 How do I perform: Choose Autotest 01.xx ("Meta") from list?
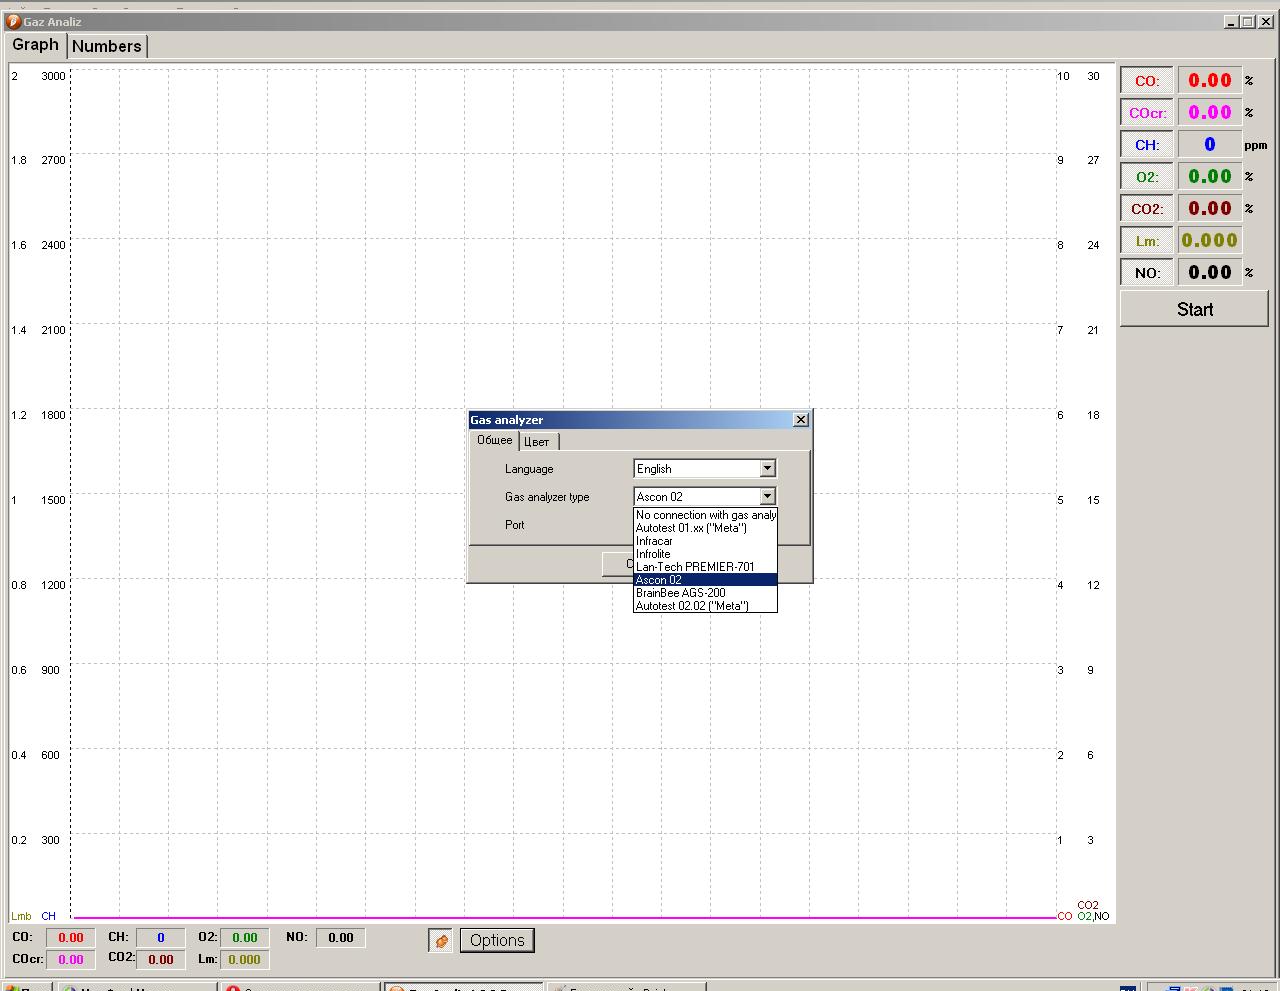click(705, 528)
